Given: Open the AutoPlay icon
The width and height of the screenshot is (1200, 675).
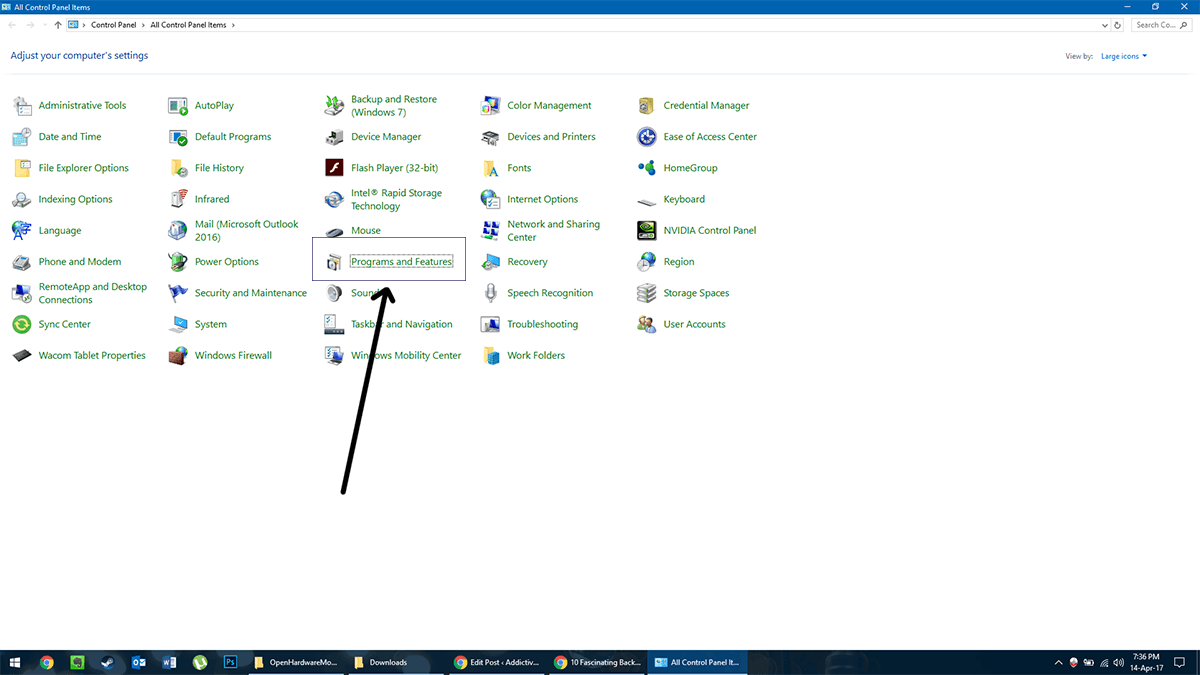Looking at the screenshot, I should (x=178, y=105).
